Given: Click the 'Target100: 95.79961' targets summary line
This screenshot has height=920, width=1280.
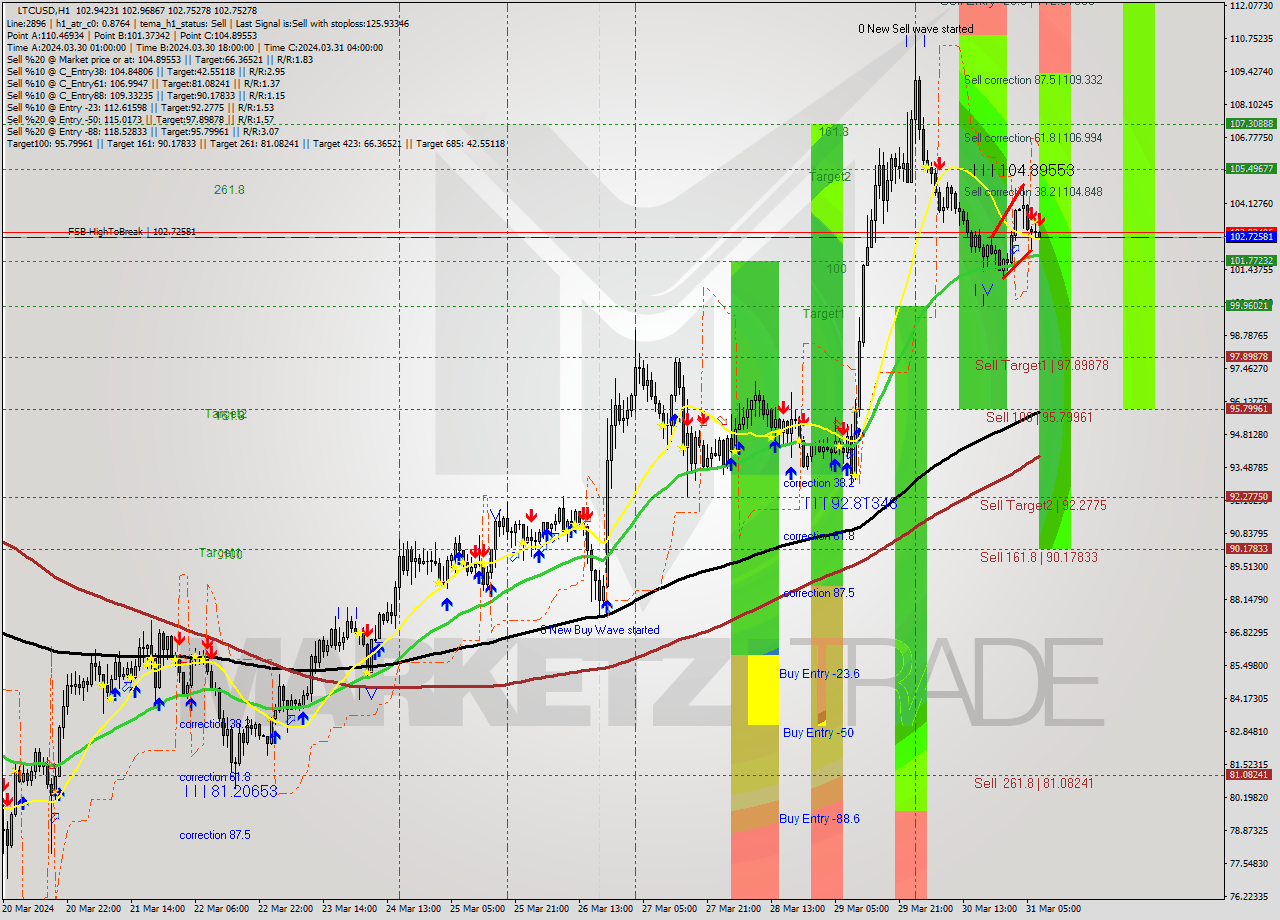Looking at the screenshot, I should pyautogui.click(x=255, y=144).
